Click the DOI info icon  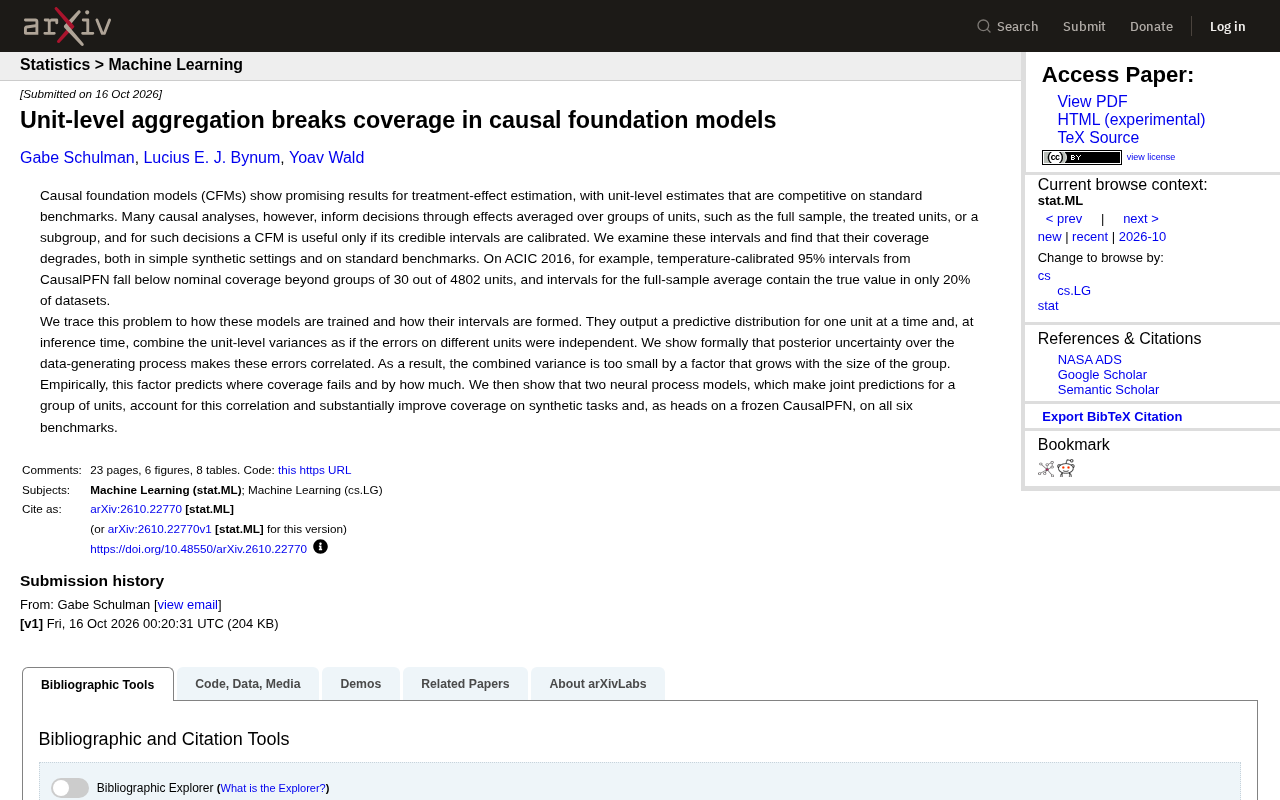click(x=320, y=547)
